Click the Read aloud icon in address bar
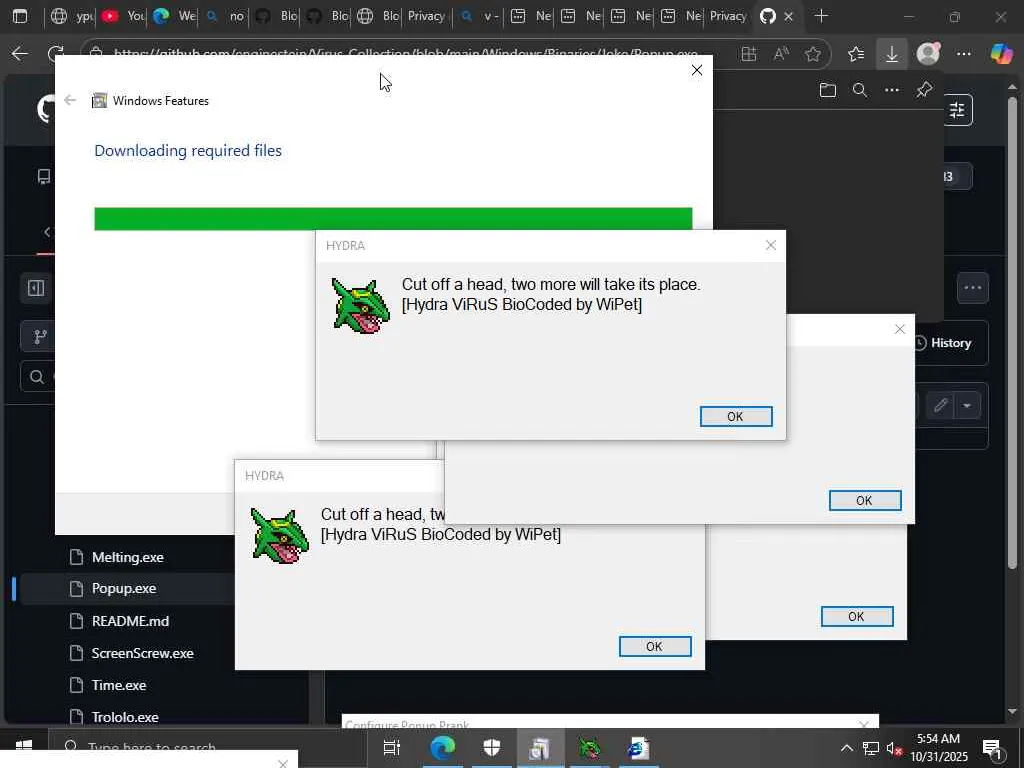Image resolution: width=1024 pixels, height=768 pixels. click(781, 54)
